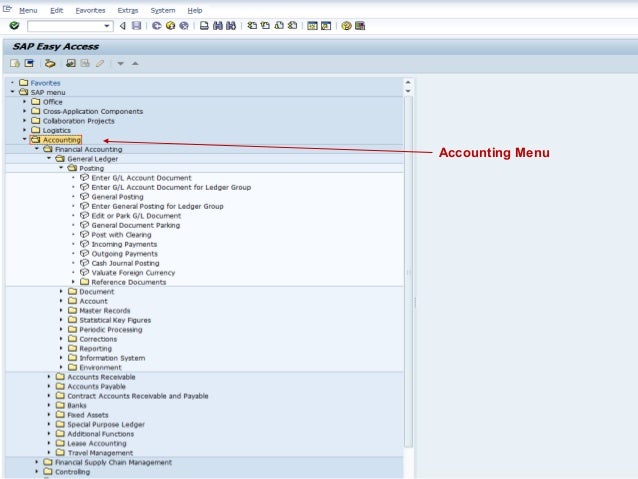This screenshot has width=638, height=479.
Task: Expand the Office folder node
Action: click(24, 102)
